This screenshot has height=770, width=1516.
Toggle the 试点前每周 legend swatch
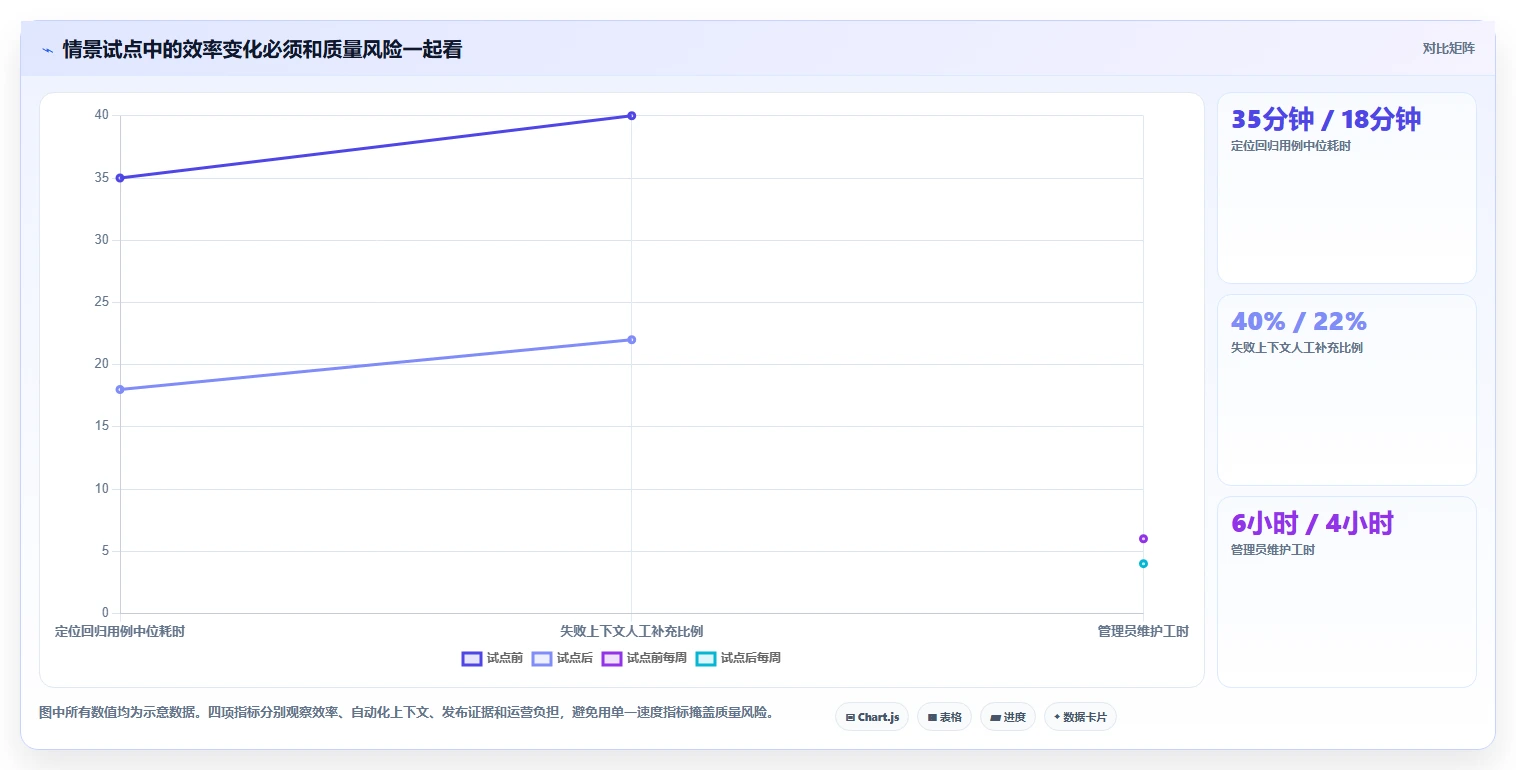click(x=612, y=658)
